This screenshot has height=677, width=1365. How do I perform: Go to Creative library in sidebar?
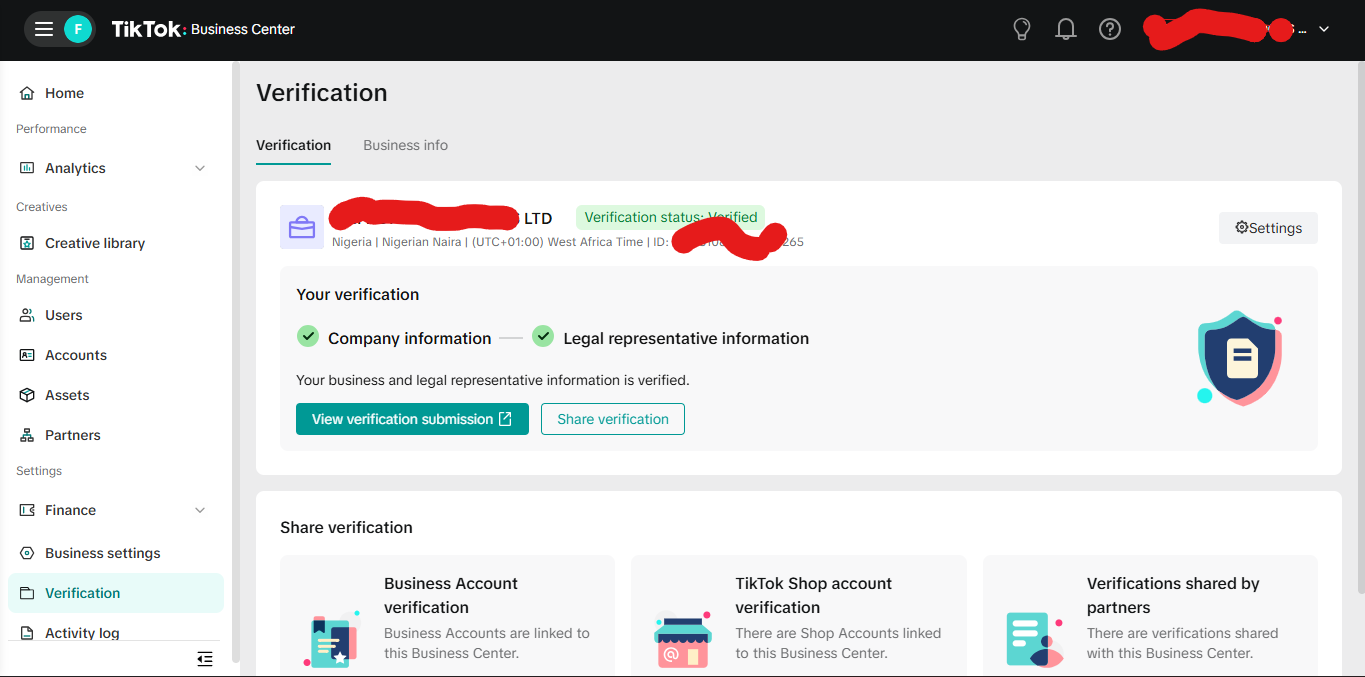[95, 243]
